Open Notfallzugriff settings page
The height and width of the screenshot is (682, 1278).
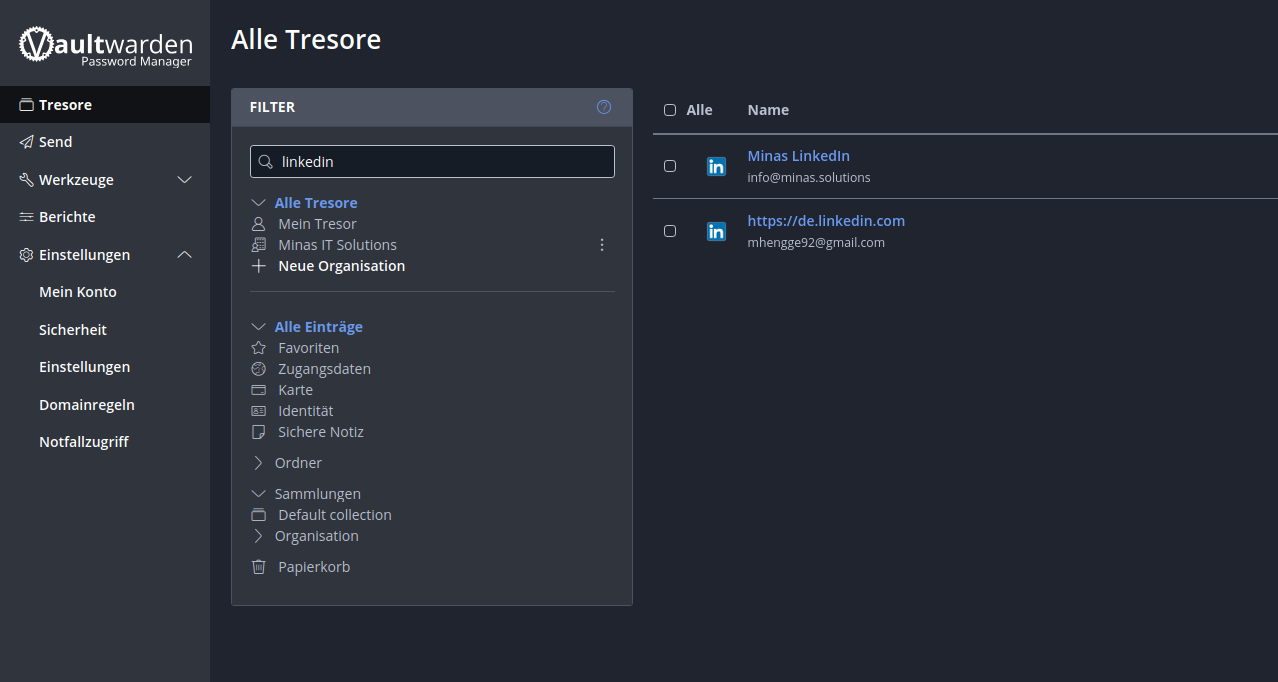pyautogui.click(x=84, y=442)
